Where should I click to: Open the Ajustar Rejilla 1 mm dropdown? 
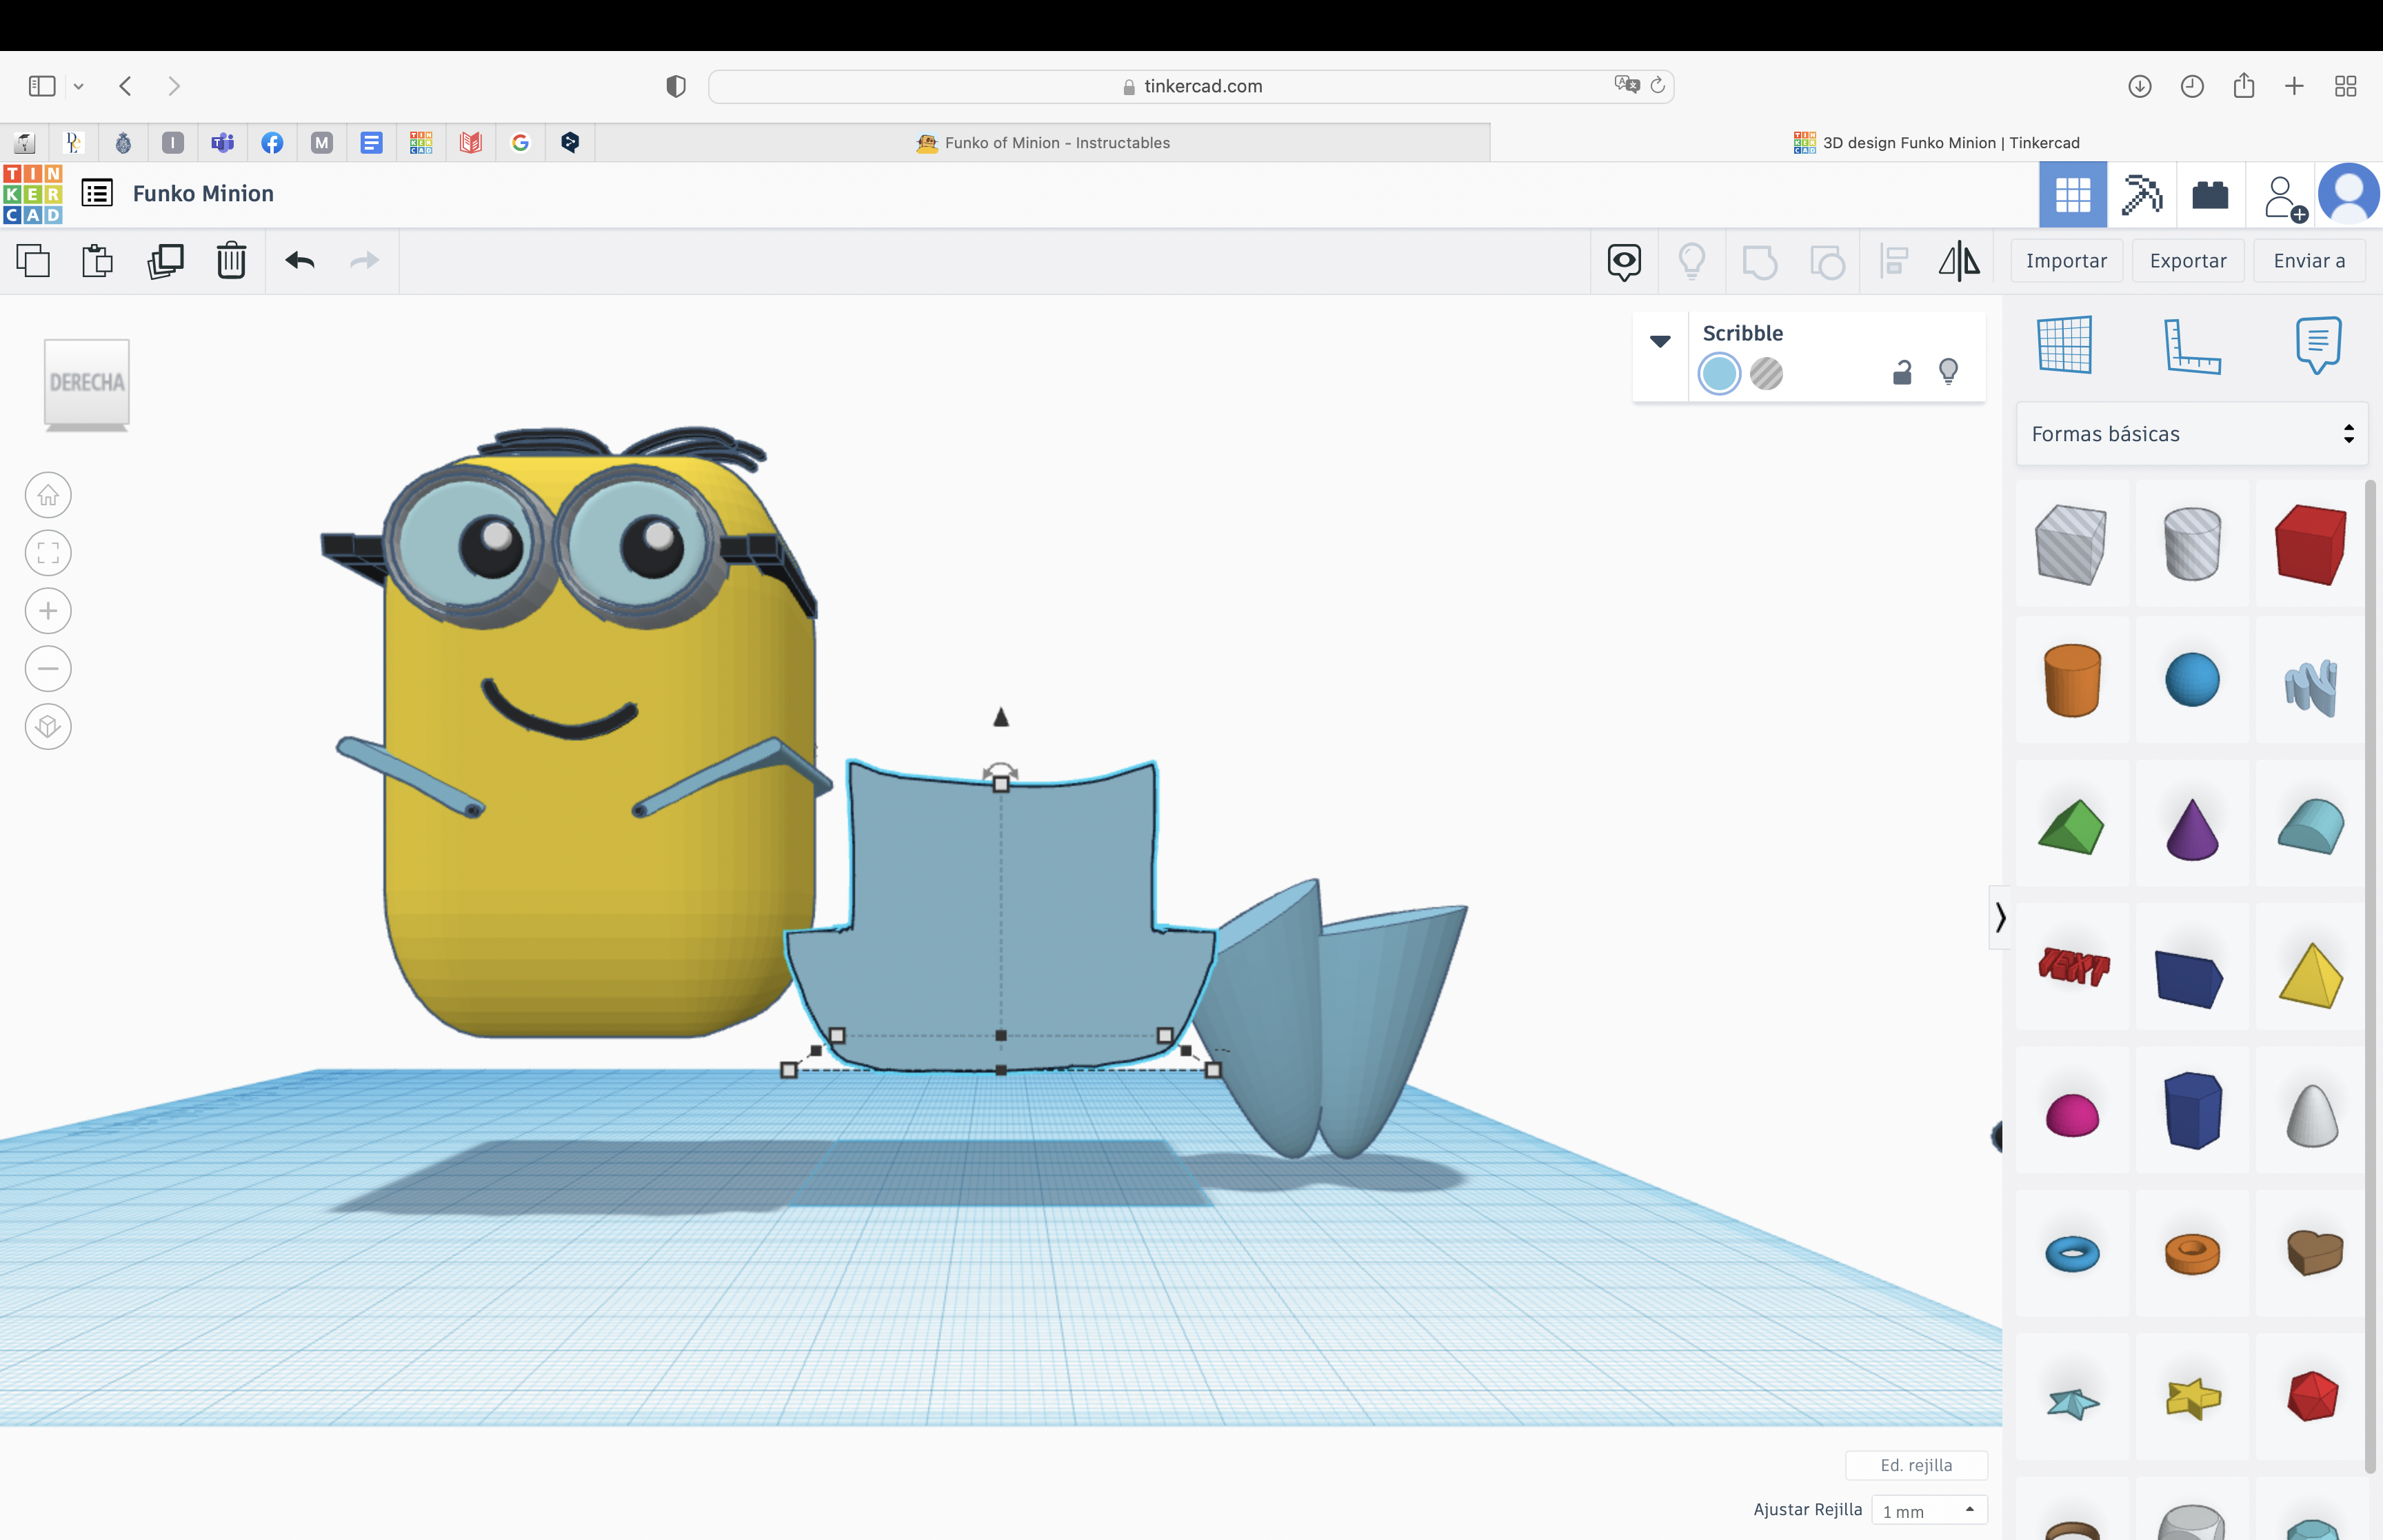pyautogui.click(x=1929, y=1511)
